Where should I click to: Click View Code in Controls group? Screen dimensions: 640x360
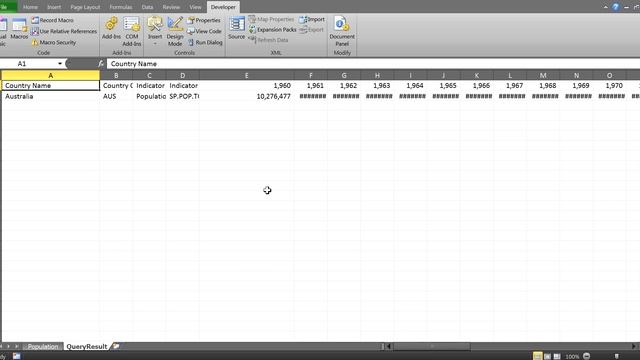[x=204, y=31]
